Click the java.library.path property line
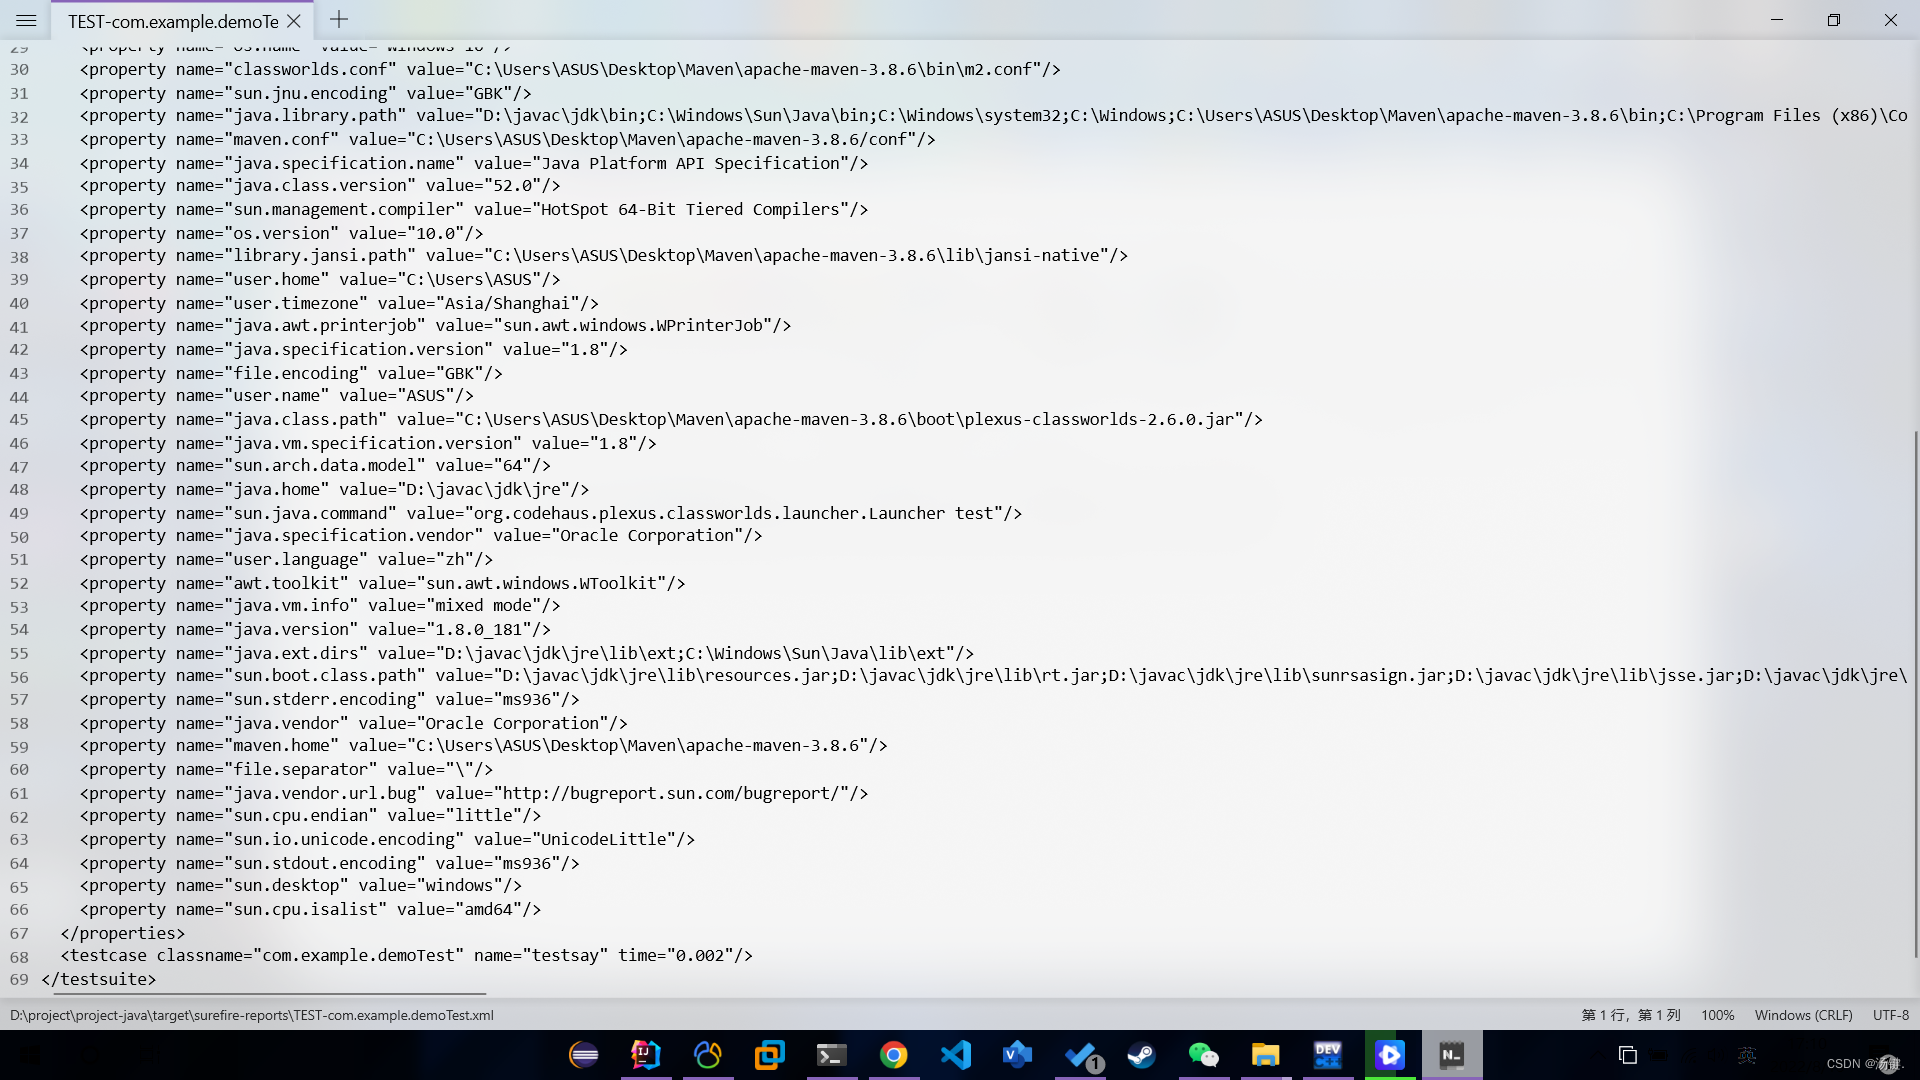The width and height of the screenshot is (1920, 1080). [993, 116]
